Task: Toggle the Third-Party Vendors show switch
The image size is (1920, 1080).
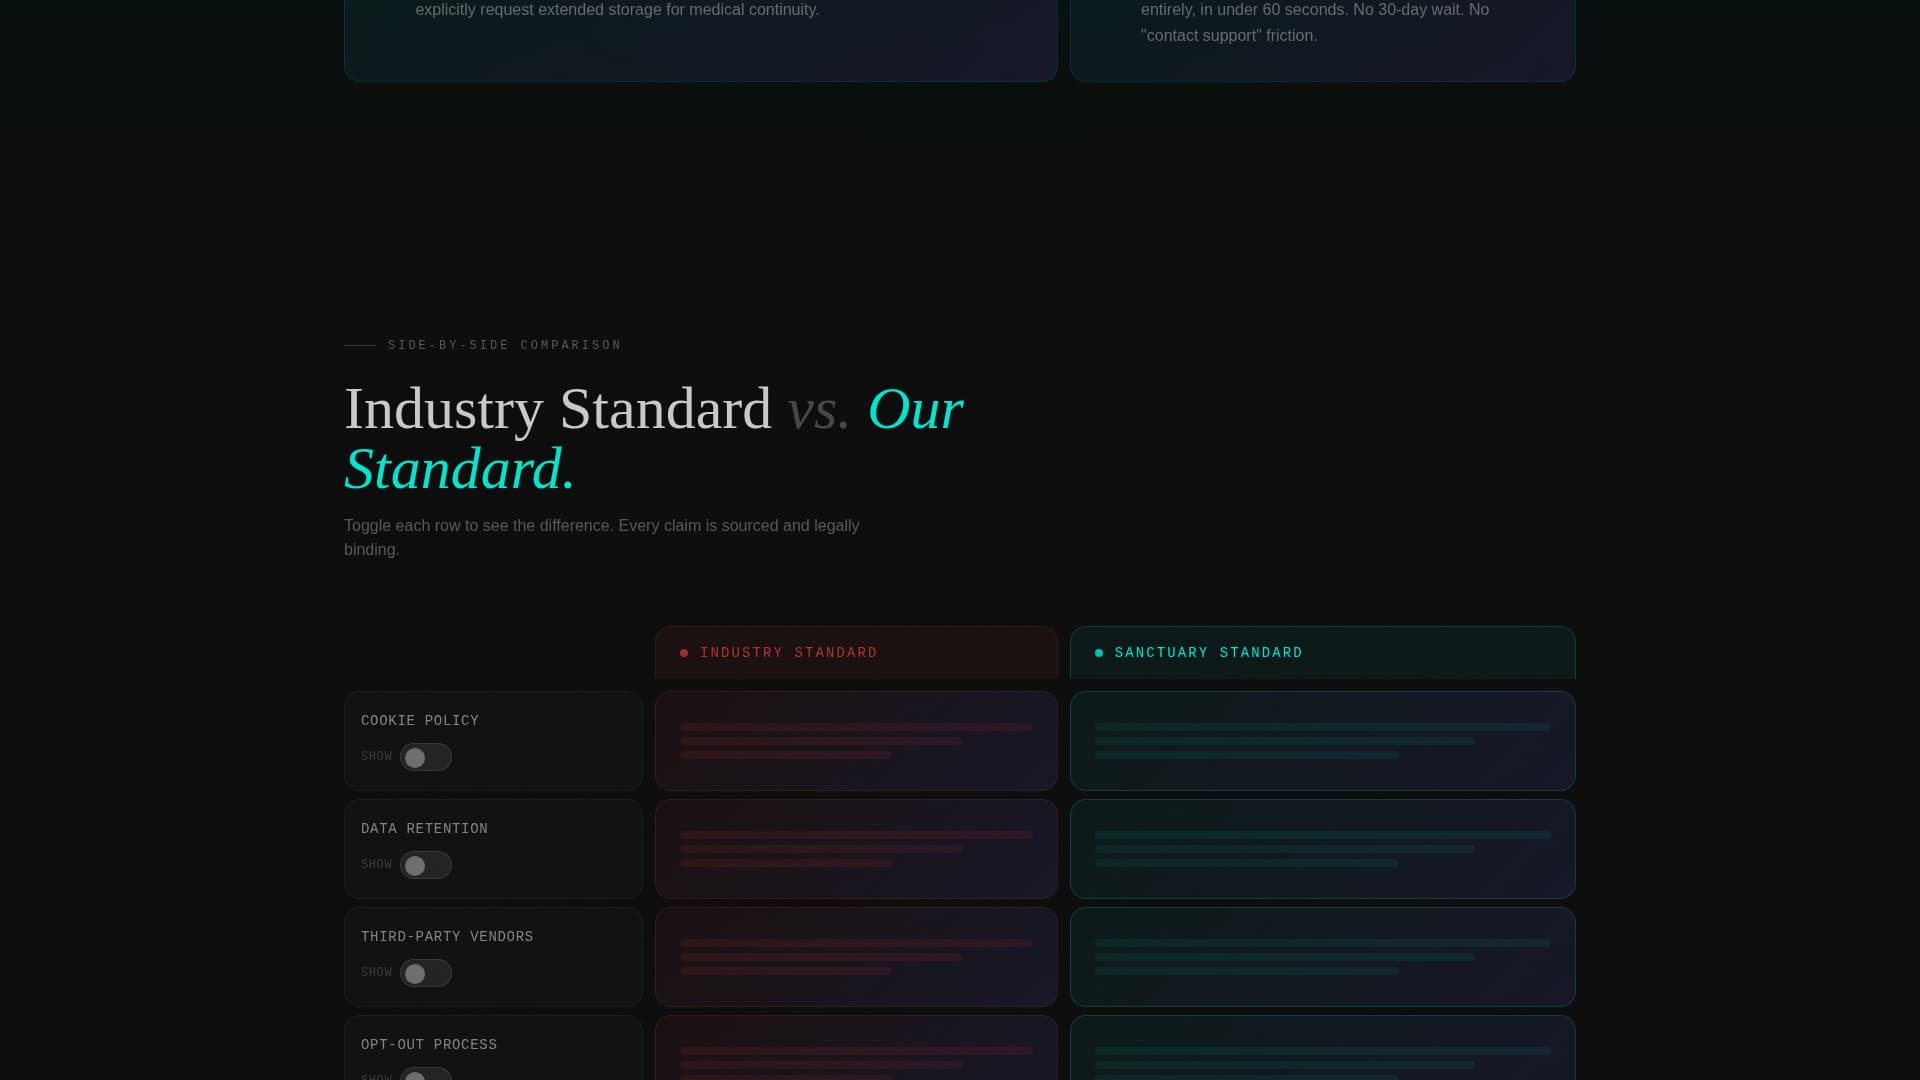Action: tap(426, 973)
